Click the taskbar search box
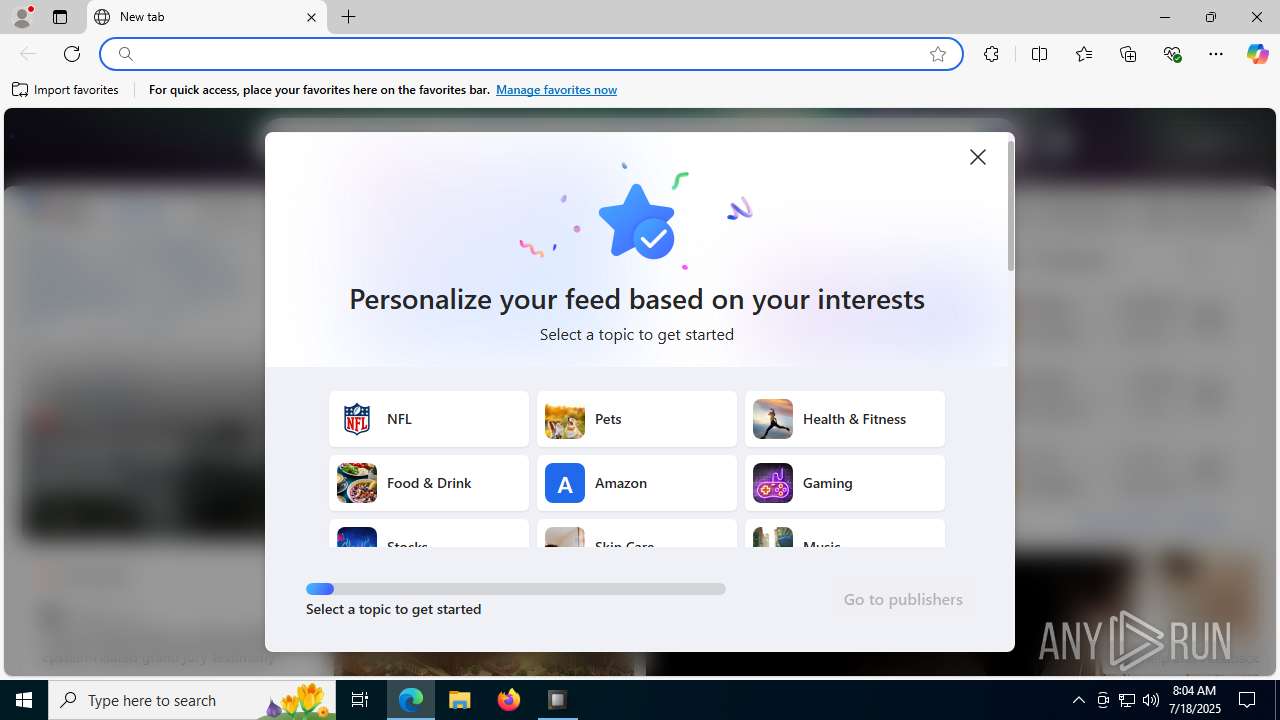1280x720 pixels. click(193, 700)
